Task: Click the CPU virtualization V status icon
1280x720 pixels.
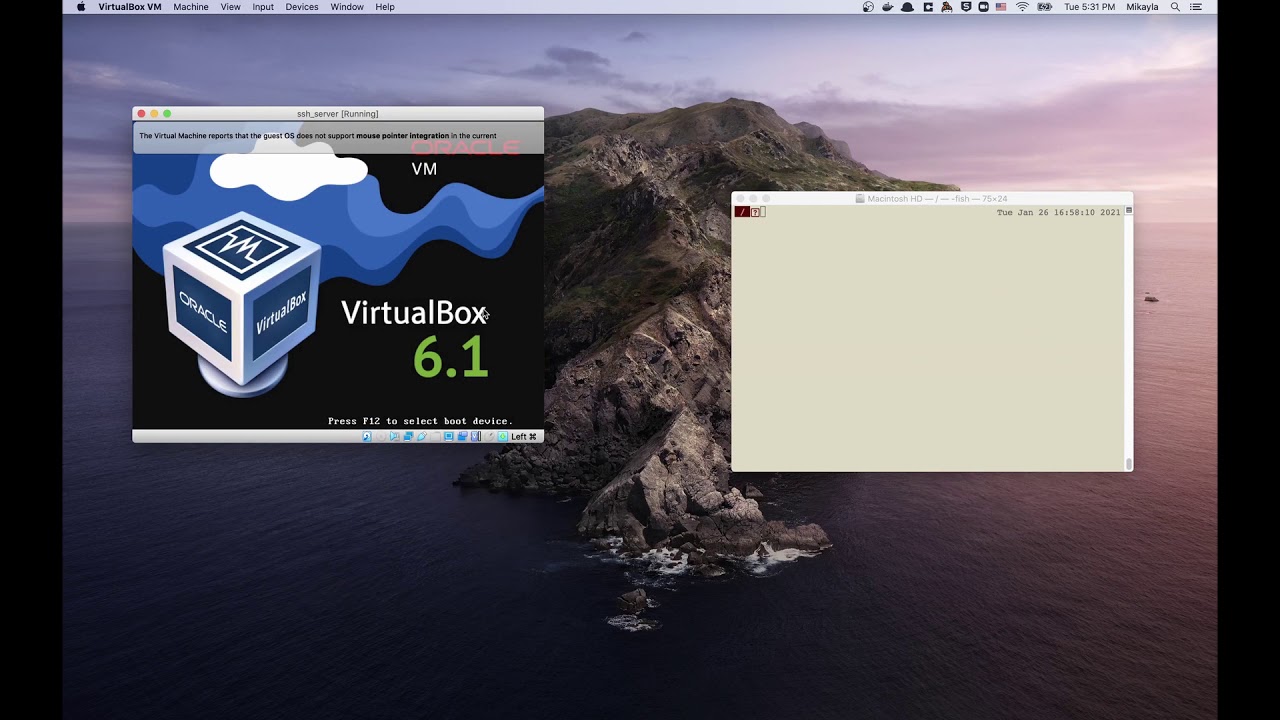Action: [x=476, y=436]
